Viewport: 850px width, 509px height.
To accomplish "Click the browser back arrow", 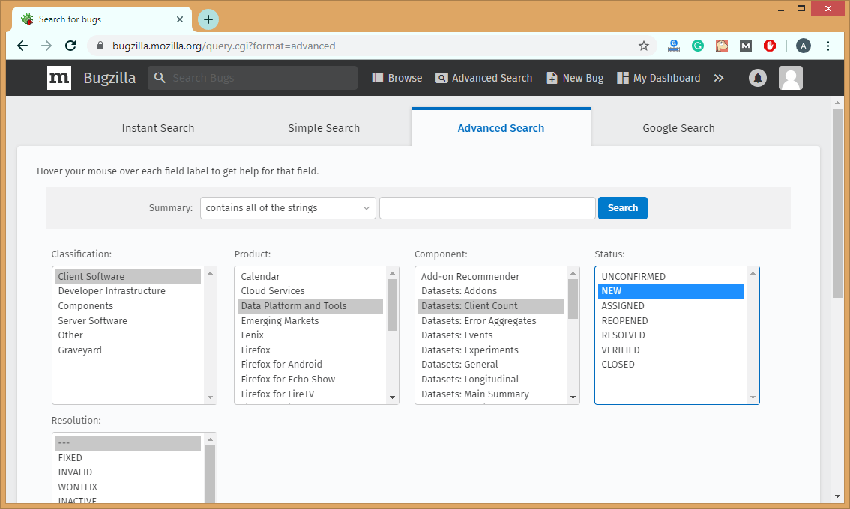I will click(22, 46).
